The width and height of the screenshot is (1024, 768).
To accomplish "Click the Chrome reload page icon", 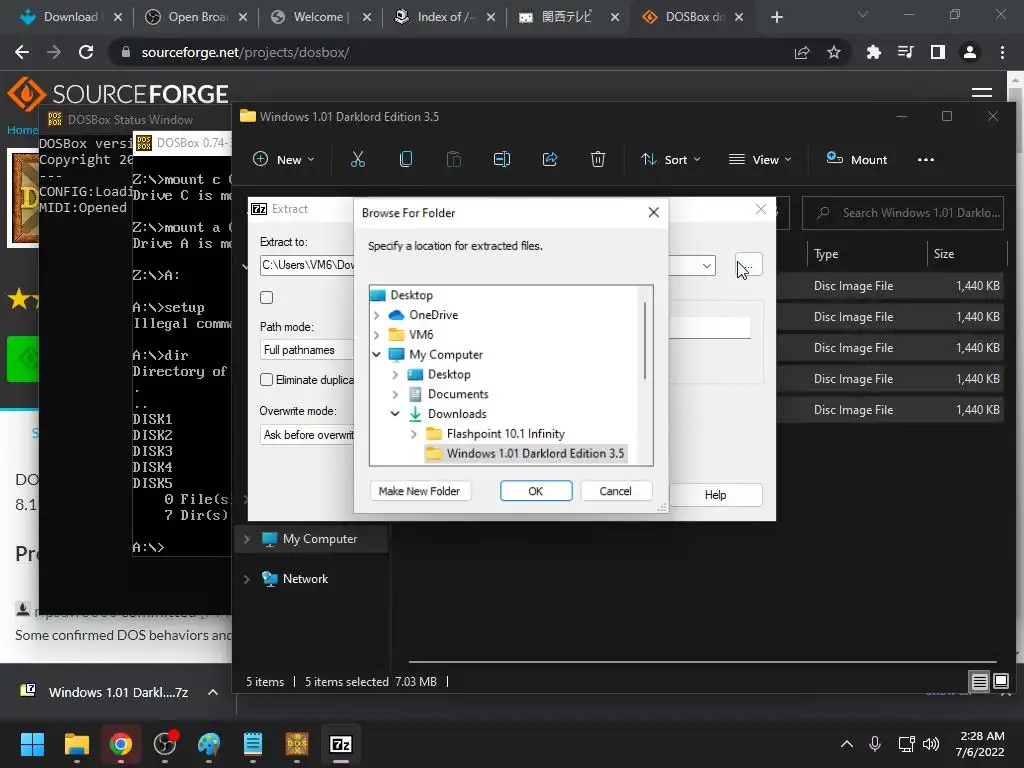I will click(86, 52).
